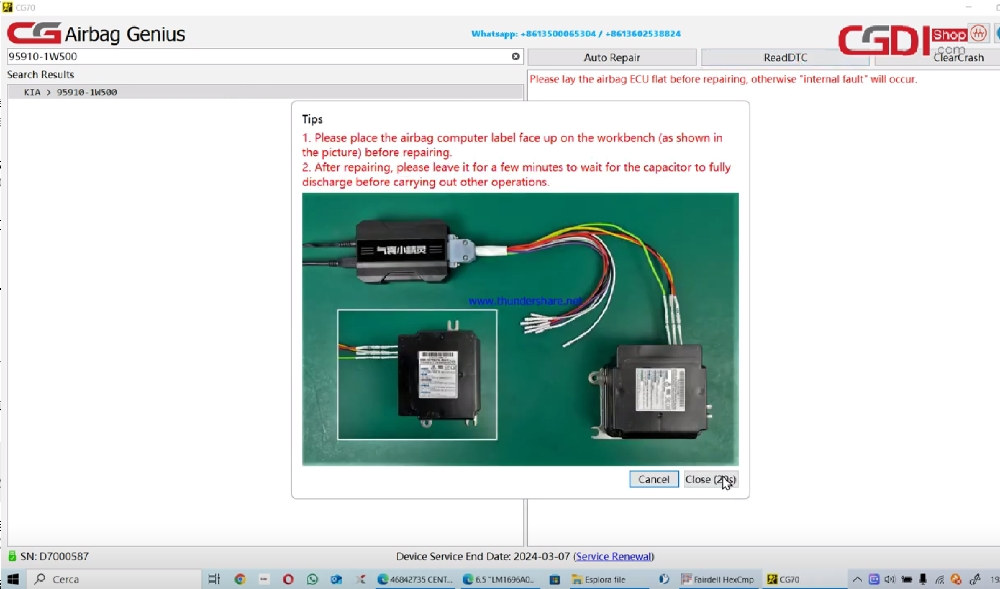Click the Tips dialog heading
Screen dimensions: 1000x589
pyautogui.click(x=312, y=119)
